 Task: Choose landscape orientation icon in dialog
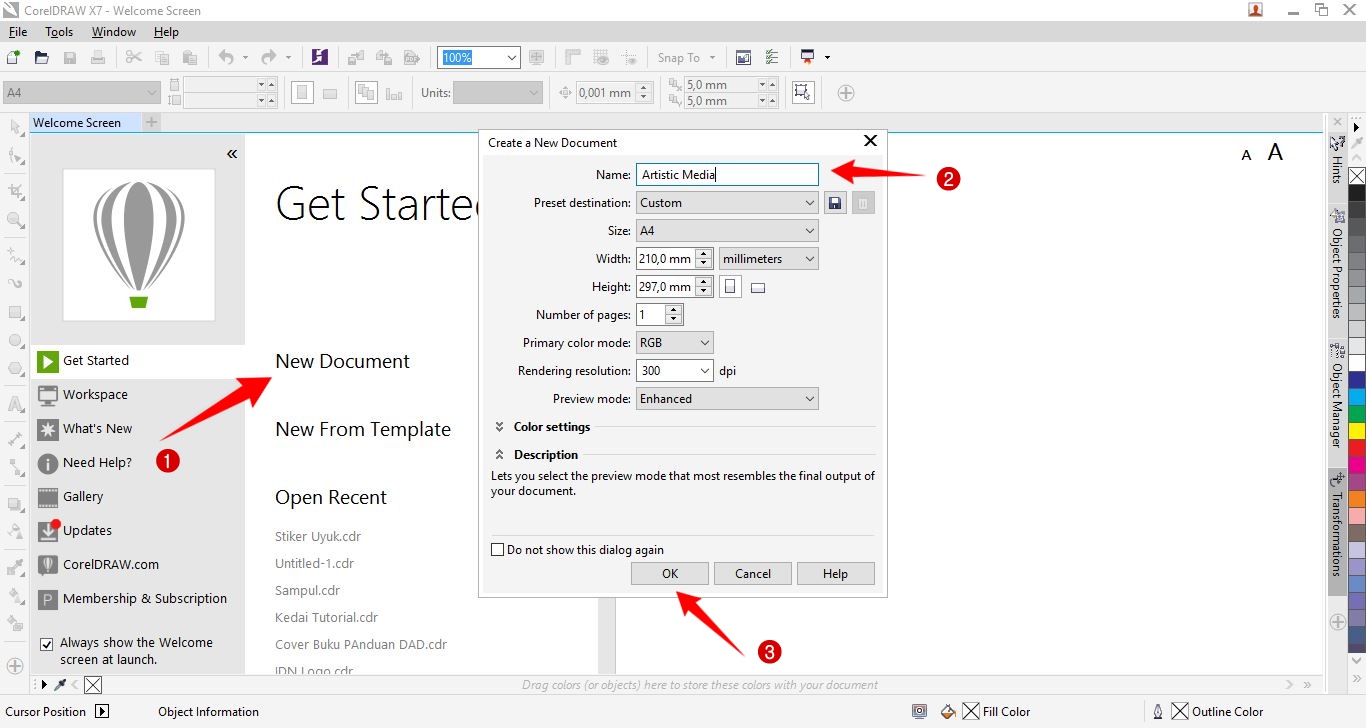point(758,288)
